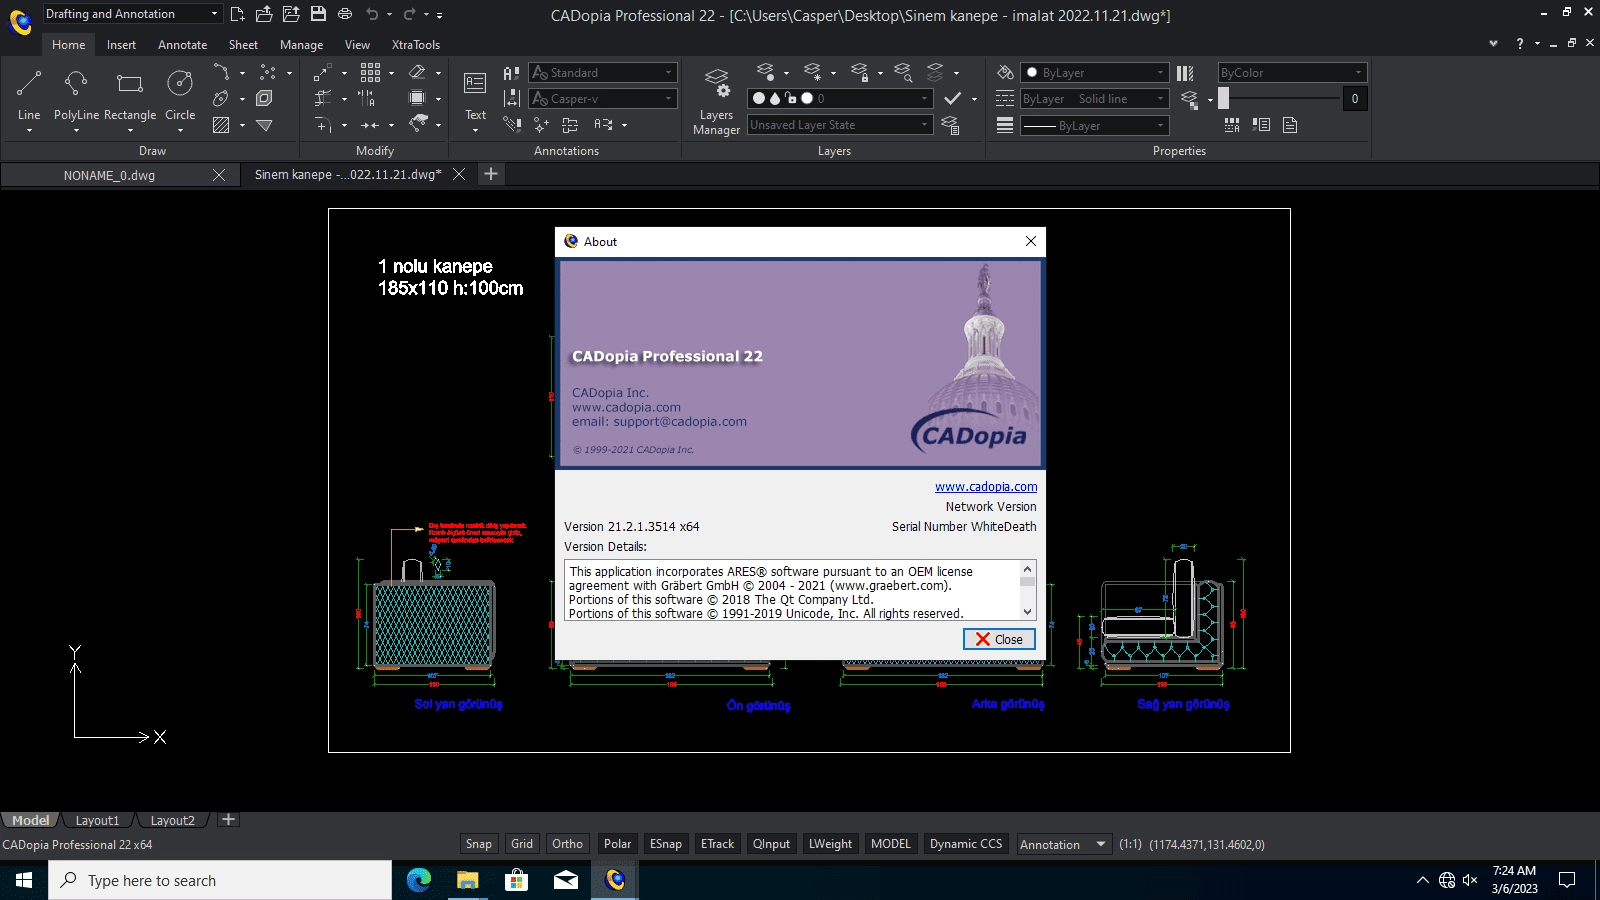
Task: Click the MODEL button in status bar
Action: [890, 844]
